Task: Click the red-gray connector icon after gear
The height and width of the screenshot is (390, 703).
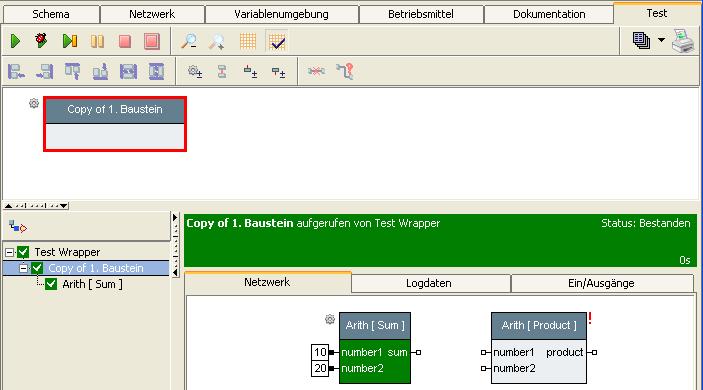Action: (x=222, y=71)
